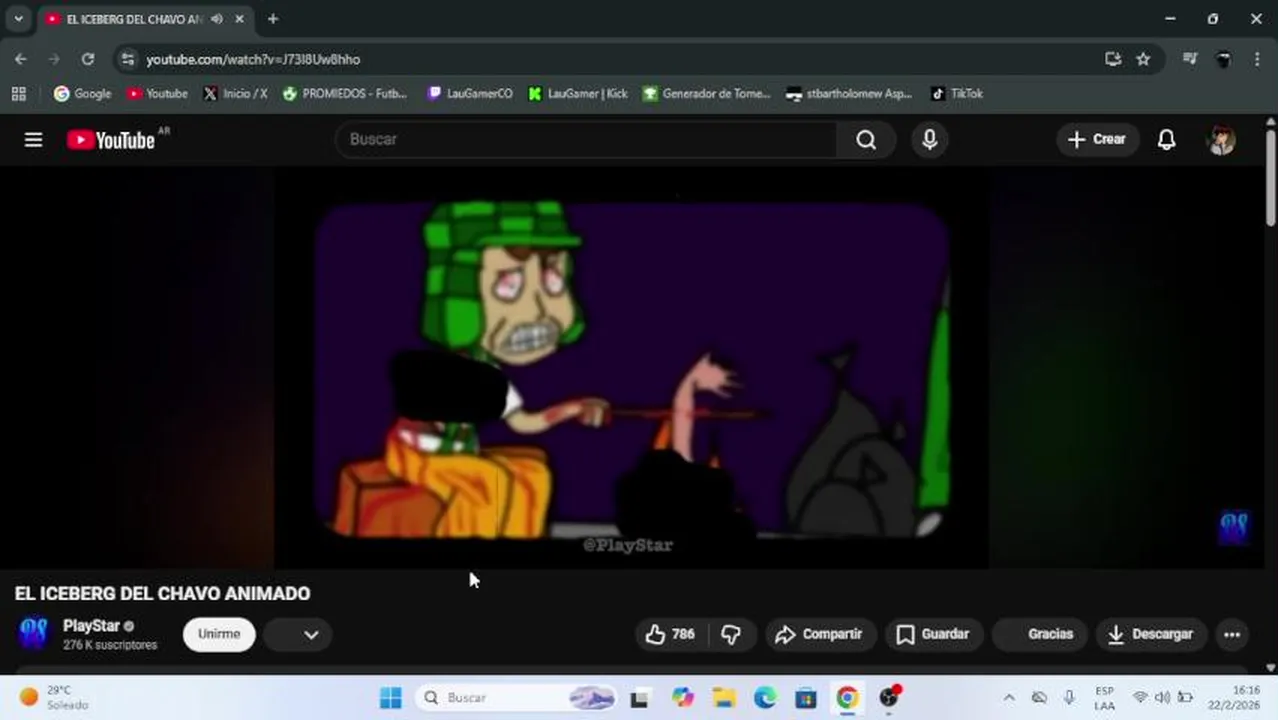Open the TikTok bookmark
Screen dimensions: 1278x720
(957, 93)
